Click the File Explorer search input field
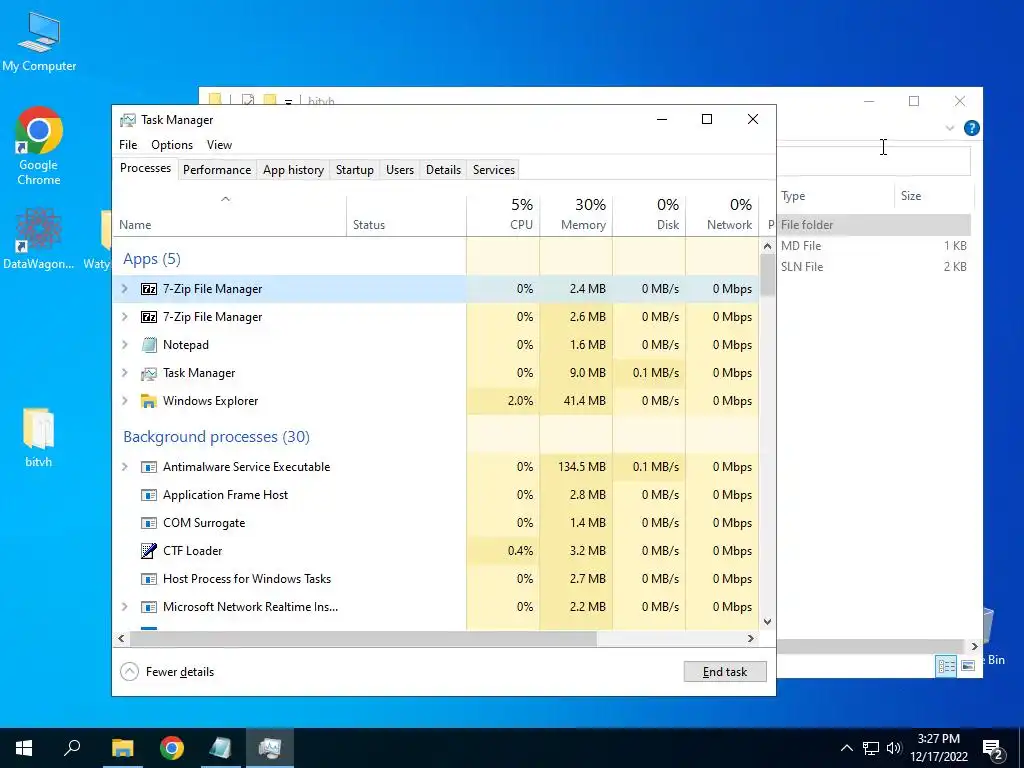 [x=873, y=161]
